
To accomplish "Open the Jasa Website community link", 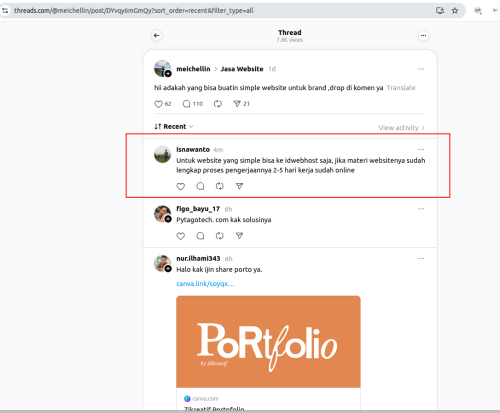I will coord(242,69).
